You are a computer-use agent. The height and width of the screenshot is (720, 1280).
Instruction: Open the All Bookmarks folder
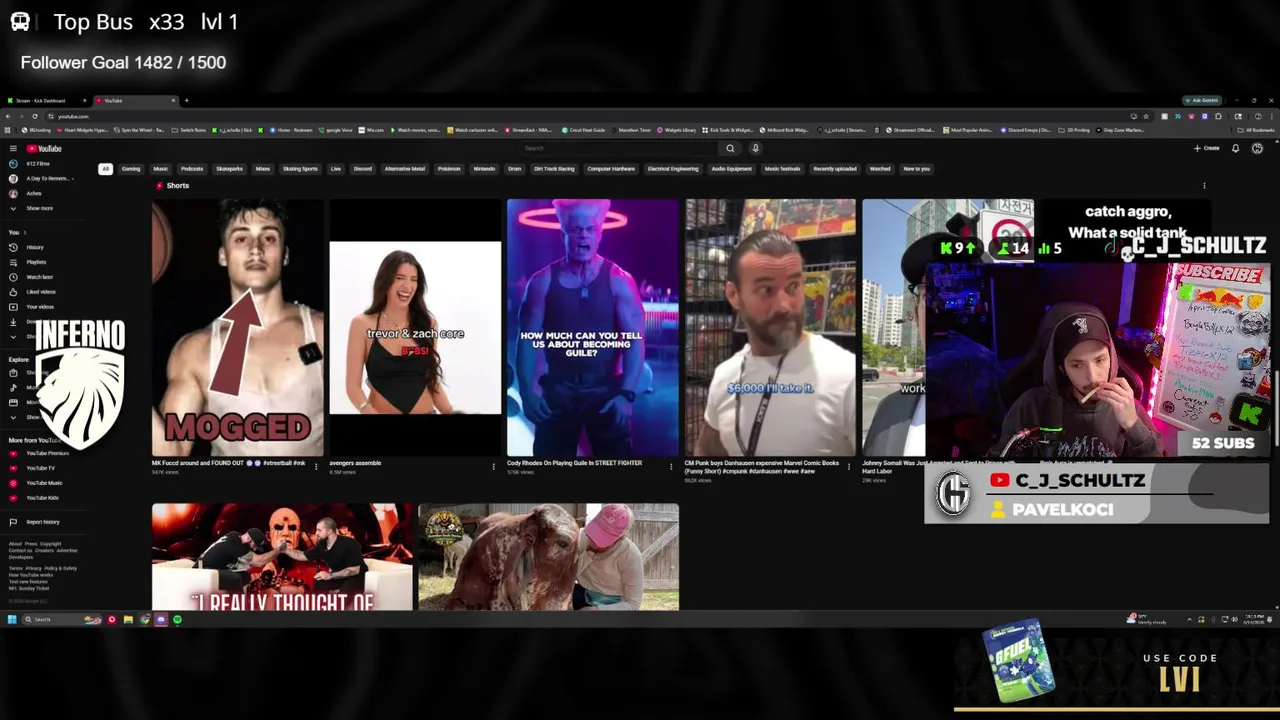tap(1257, 130)
